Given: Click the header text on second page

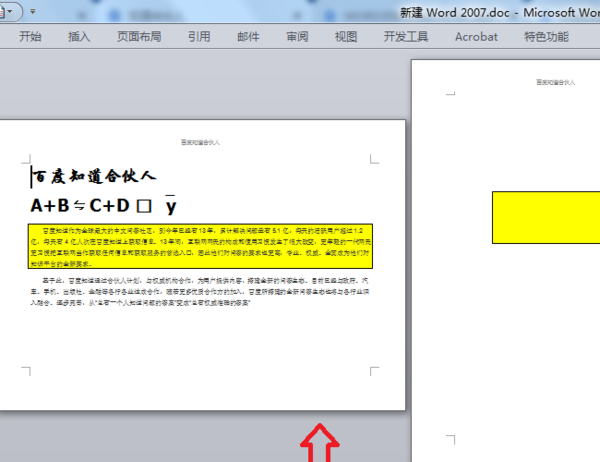Looking at the screenshot, I should (x=556, y=82).
